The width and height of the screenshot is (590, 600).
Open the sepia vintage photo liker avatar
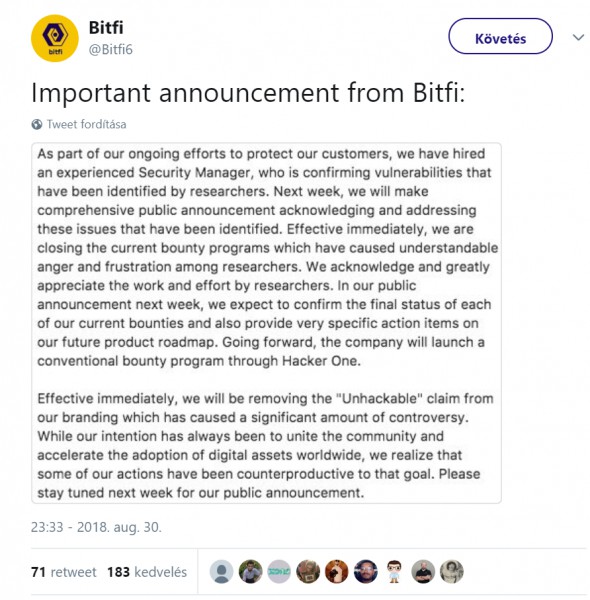point(451,572)
